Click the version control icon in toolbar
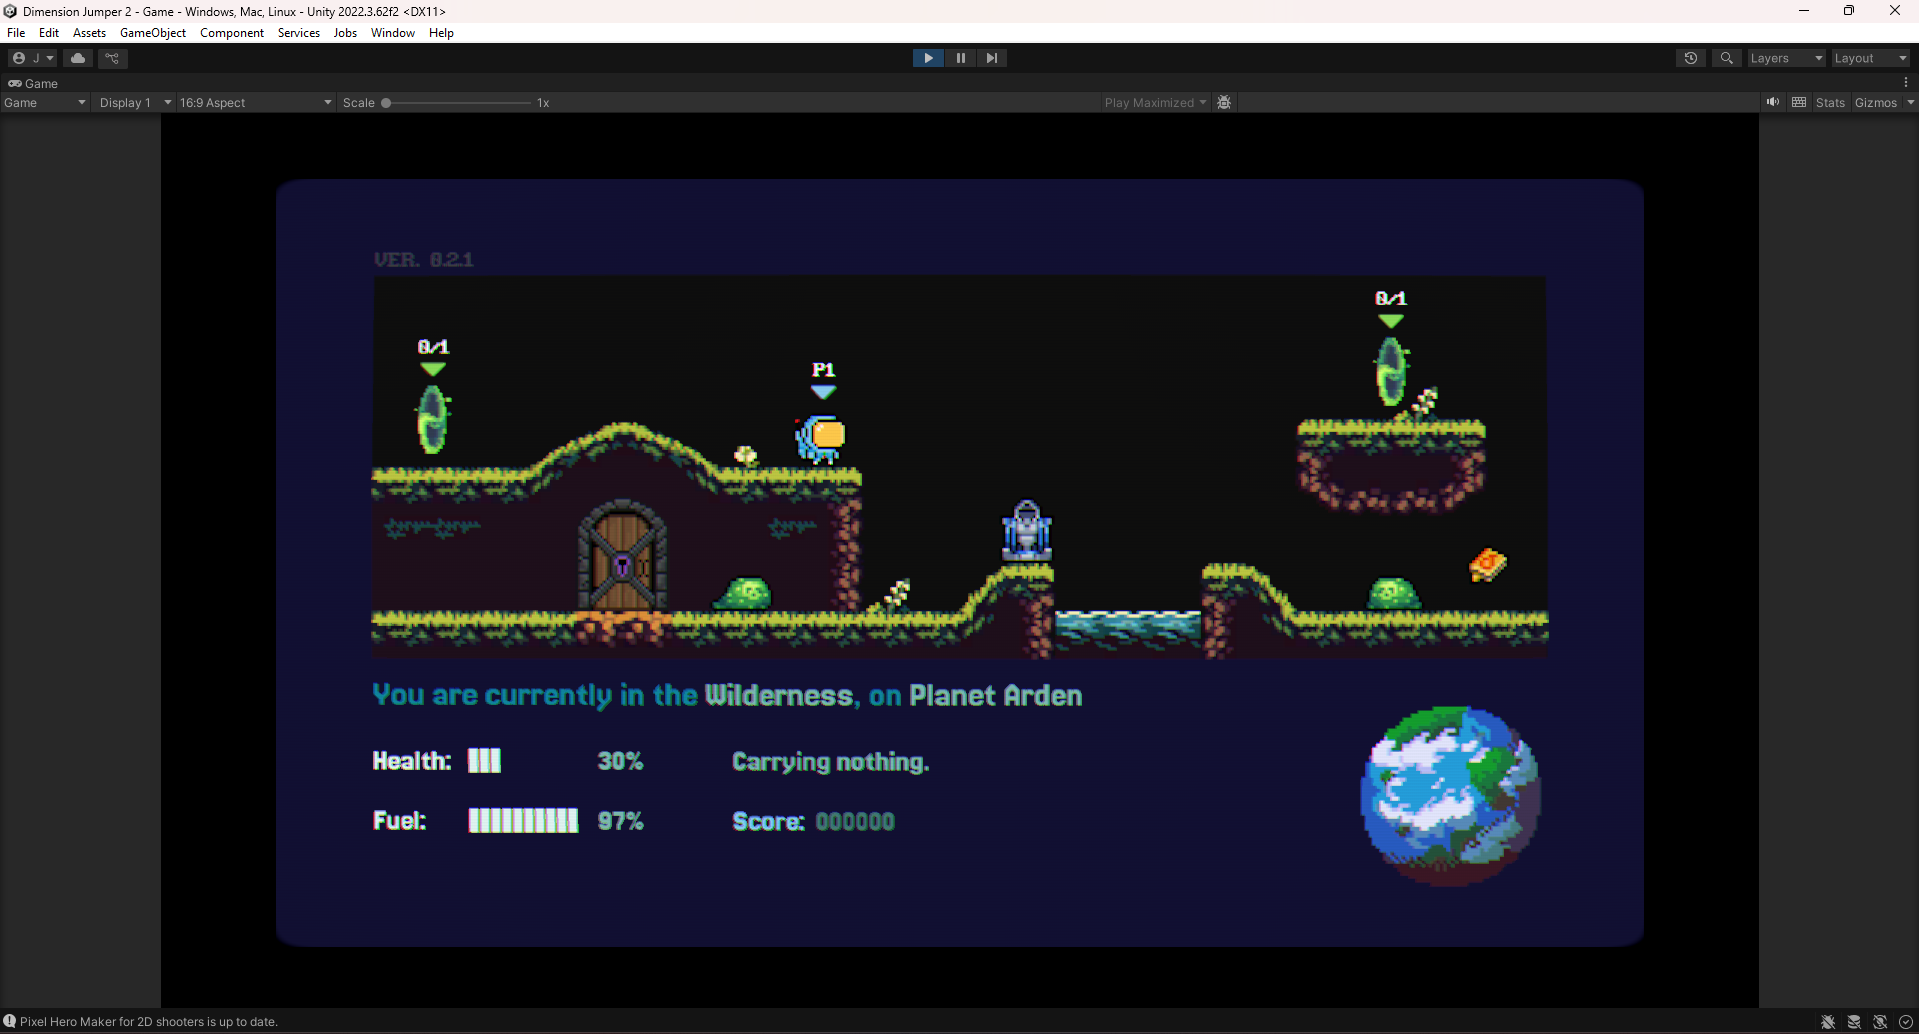1919x1034 pixels. [112, 58]
